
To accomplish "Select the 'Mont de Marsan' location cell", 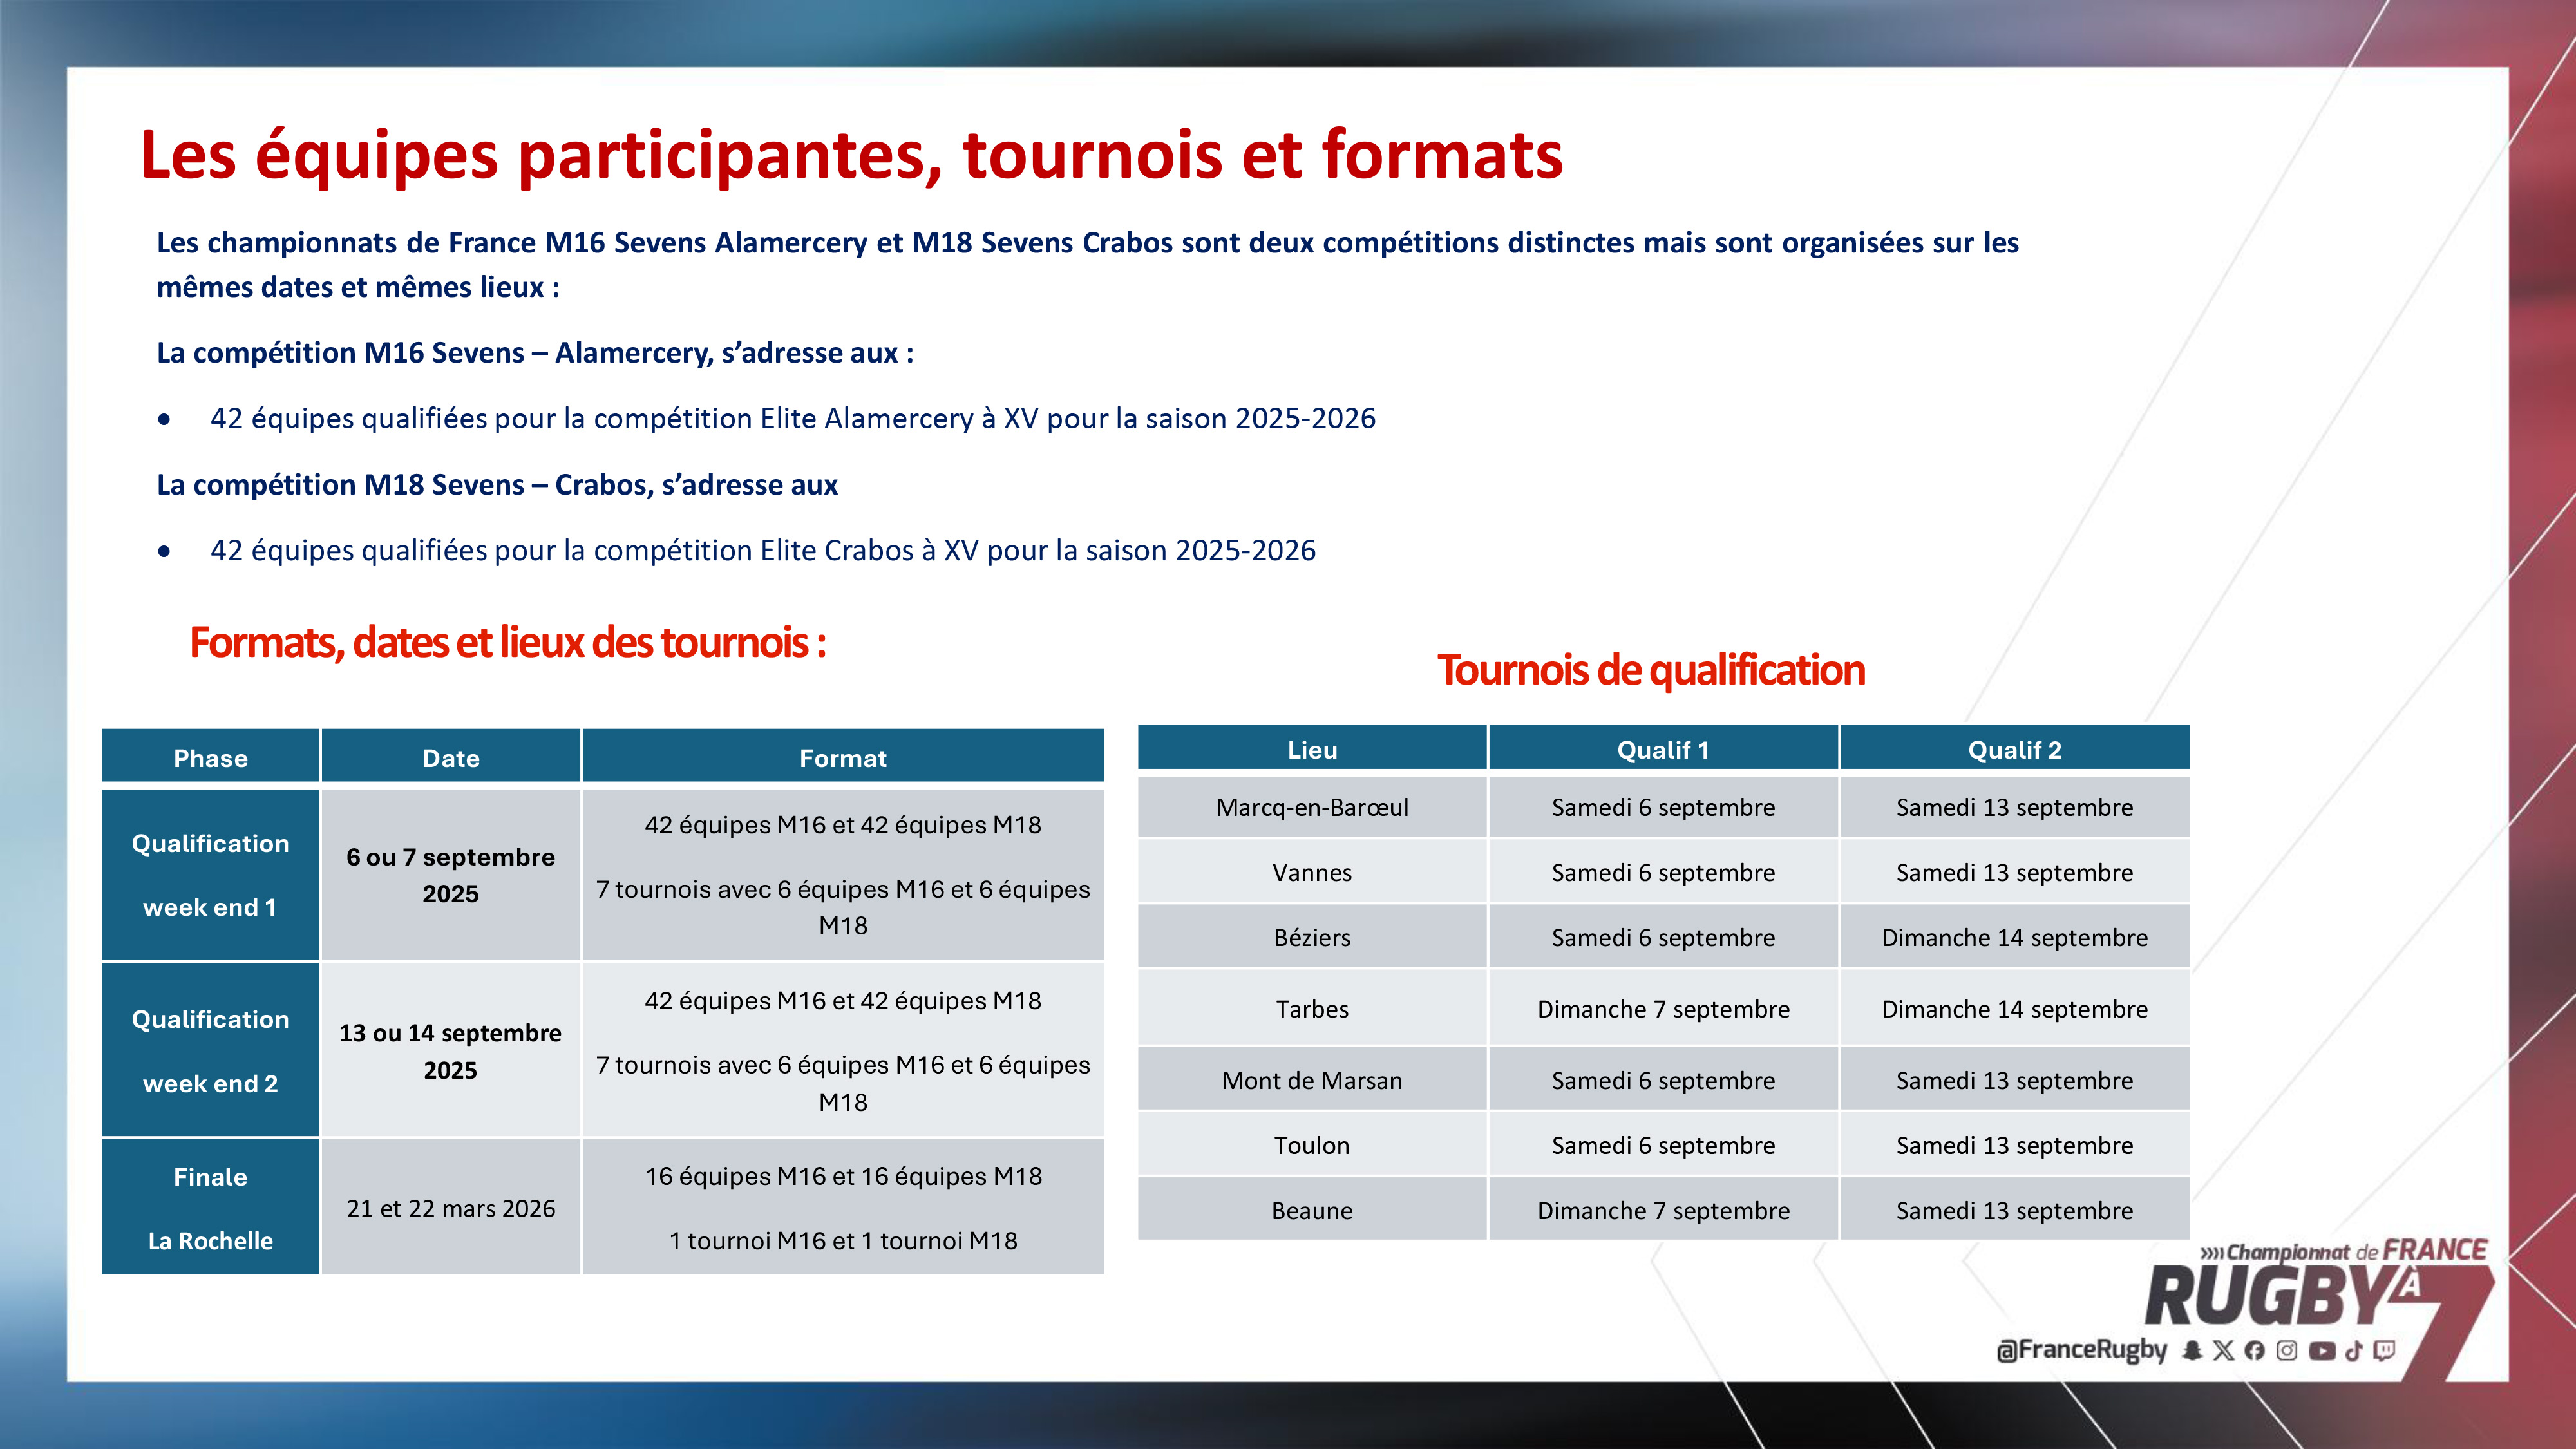I will coord(1312,1080).
